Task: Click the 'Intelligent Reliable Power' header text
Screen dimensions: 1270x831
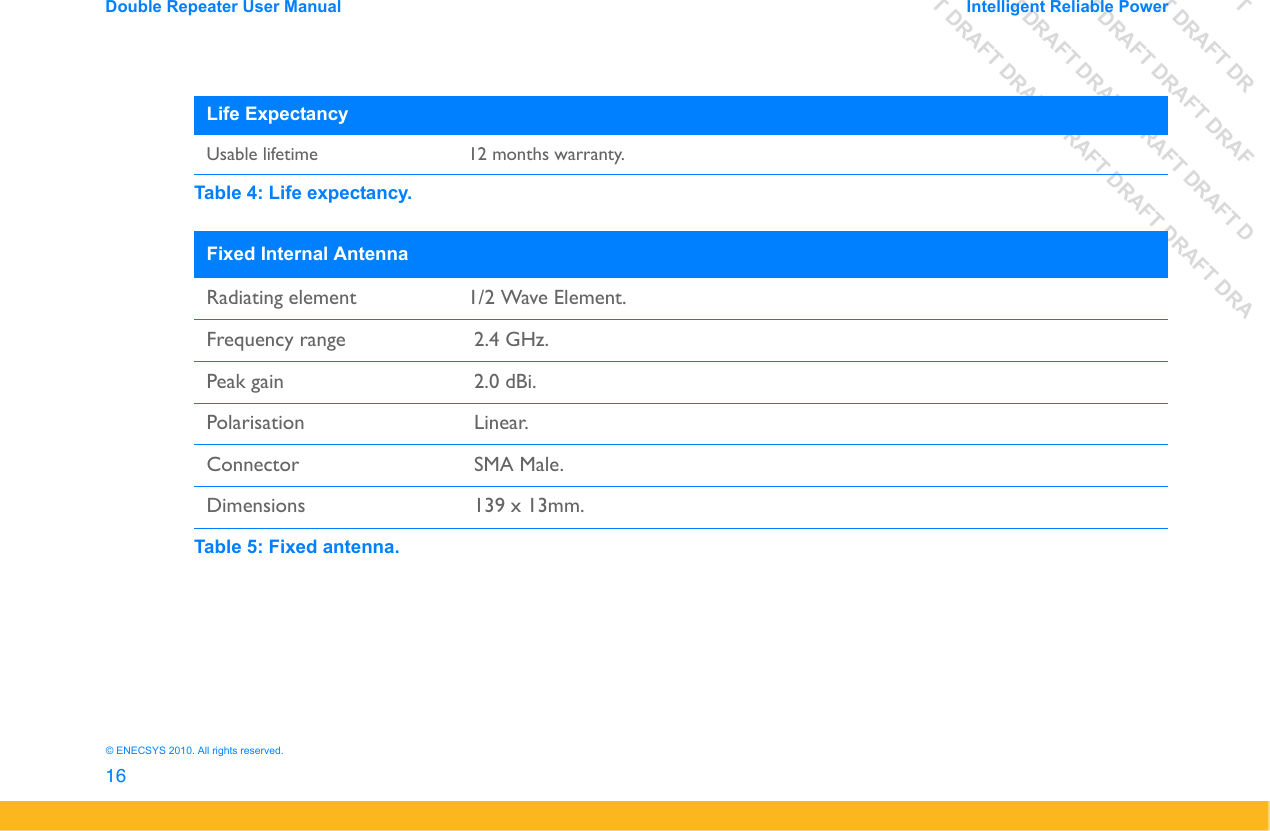Action: pyautogui.click(x=1068, y=7)
